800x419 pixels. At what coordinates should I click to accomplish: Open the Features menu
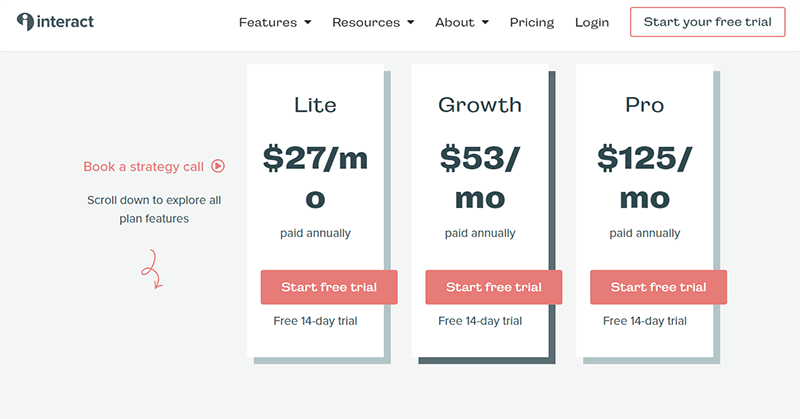[x=268, y=22]
